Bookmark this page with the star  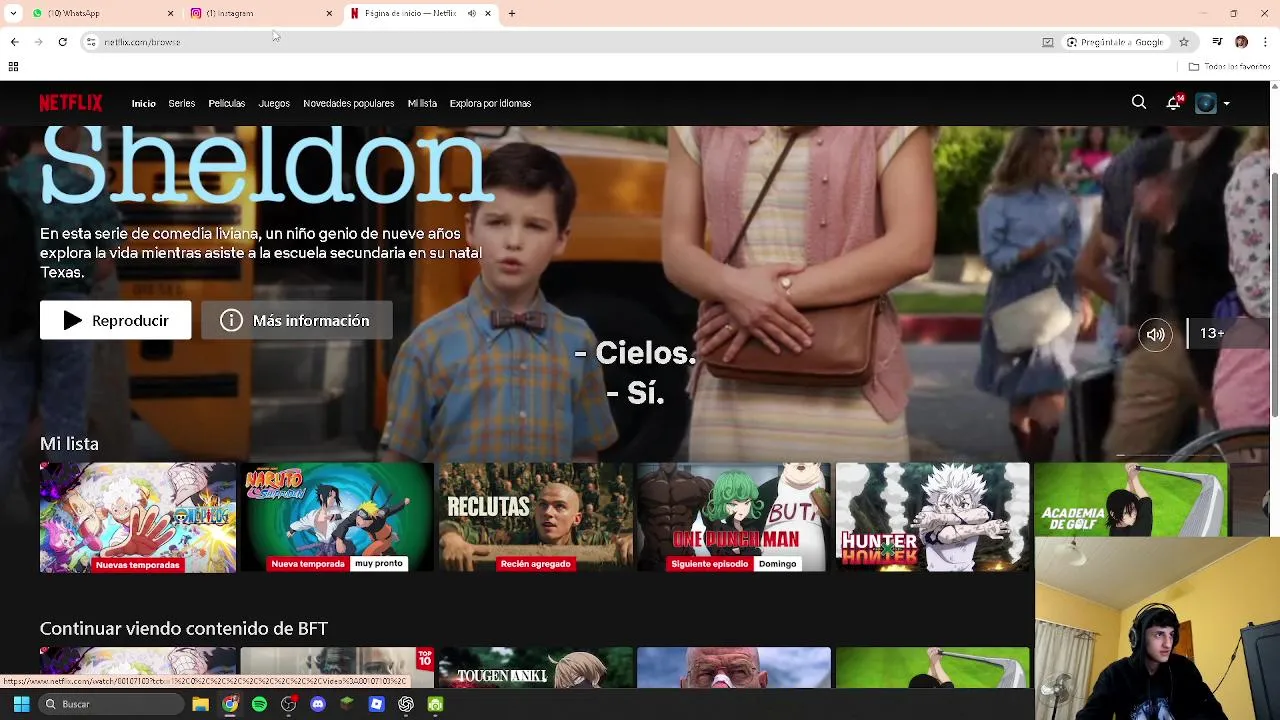(1184, 42)
